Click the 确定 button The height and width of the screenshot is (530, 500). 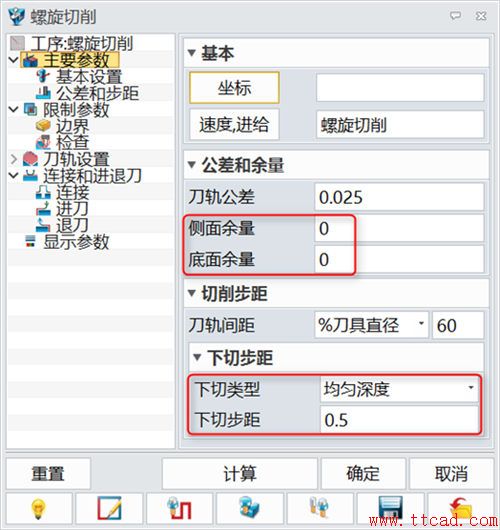pos(363,474)
